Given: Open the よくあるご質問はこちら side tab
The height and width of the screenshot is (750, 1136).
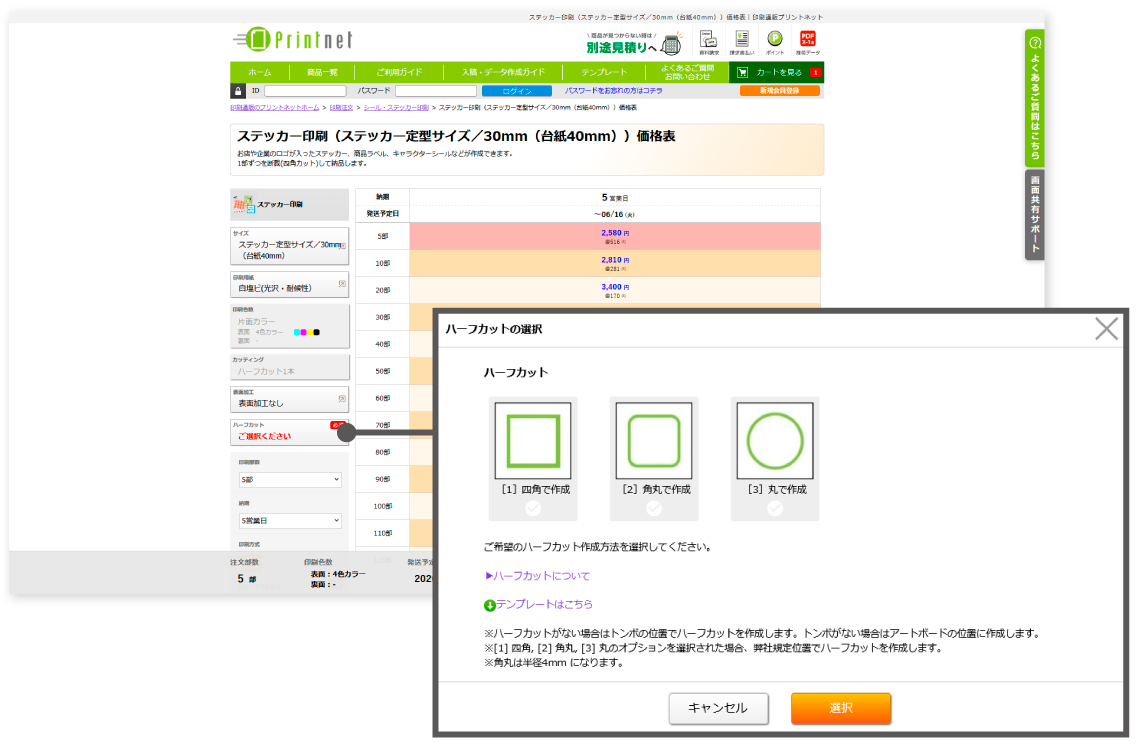Looking at the screenshot, I should 1035,99.
